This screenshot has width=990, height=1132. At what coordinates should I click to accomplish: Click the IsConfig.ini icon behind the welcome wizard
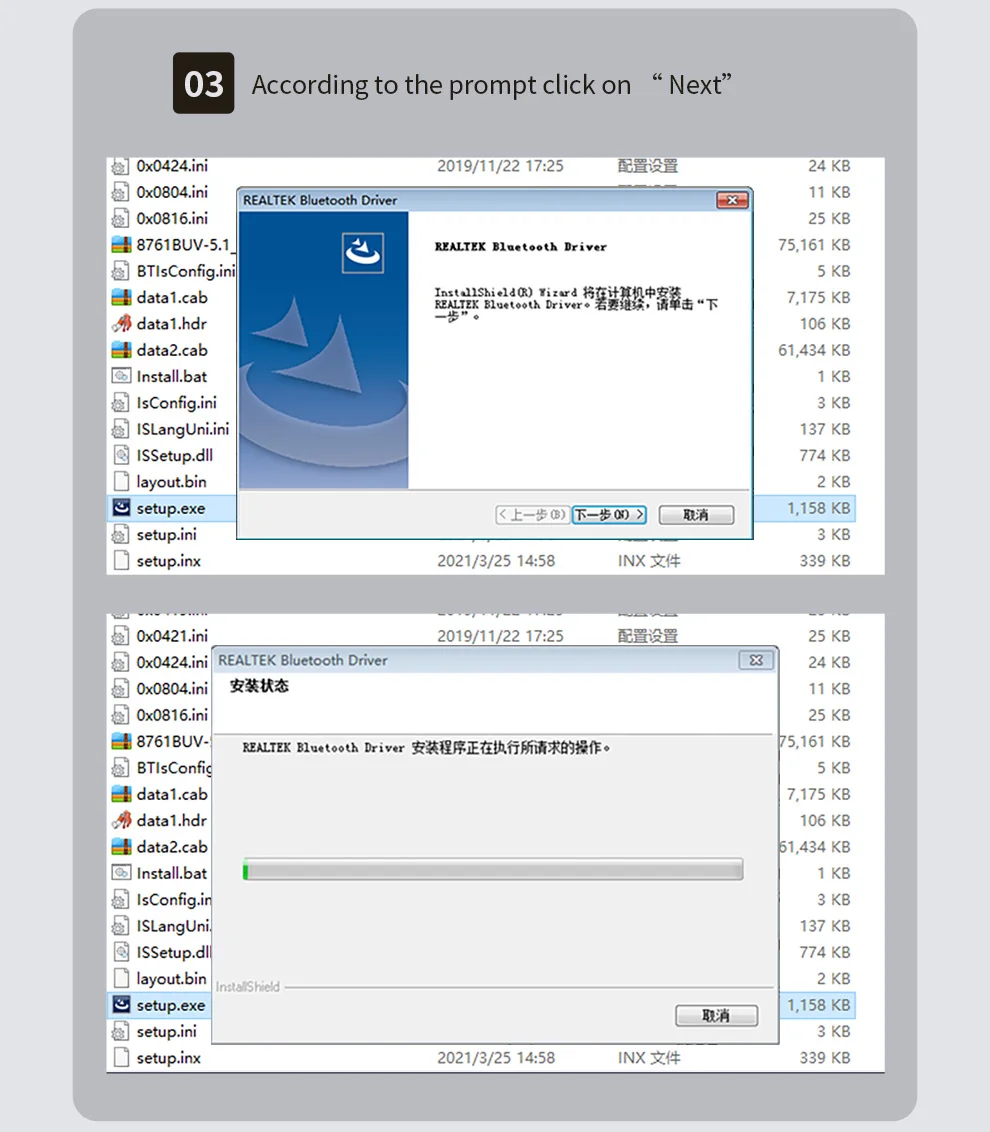pyautogui.click(x=121, y=403)
